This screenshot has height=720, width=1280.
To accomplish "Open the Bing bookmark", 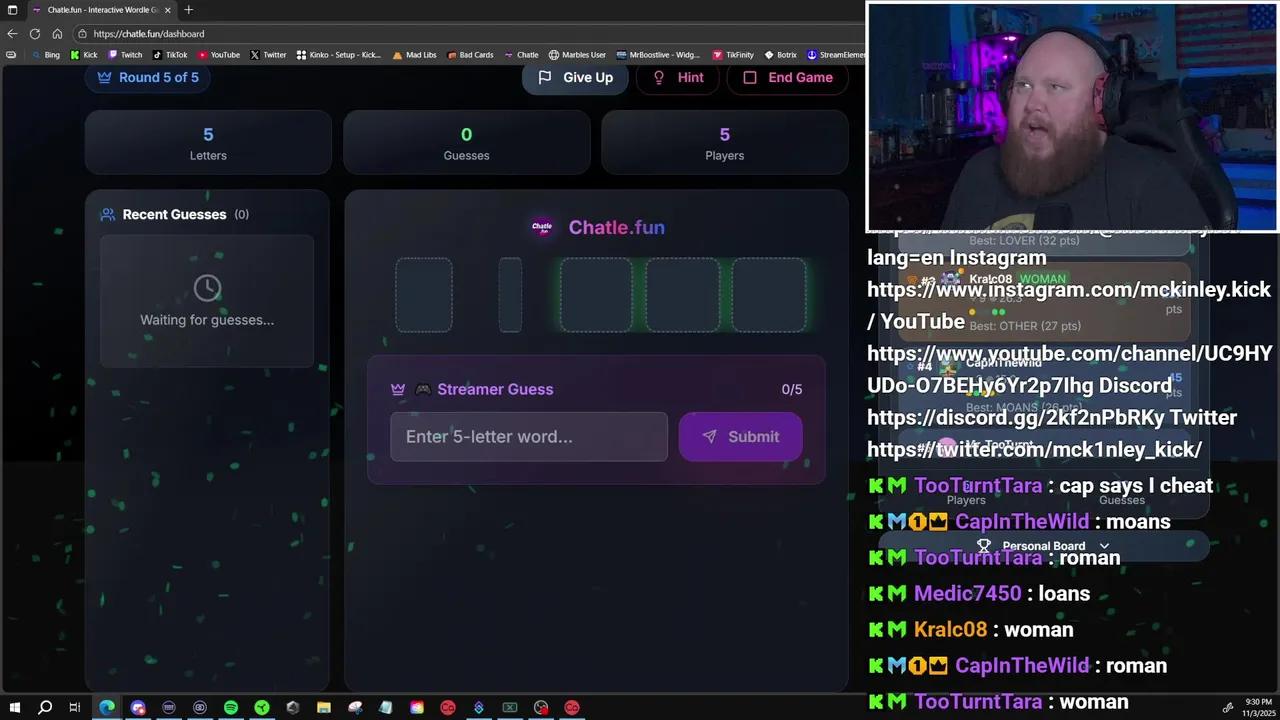I will 46,55.
